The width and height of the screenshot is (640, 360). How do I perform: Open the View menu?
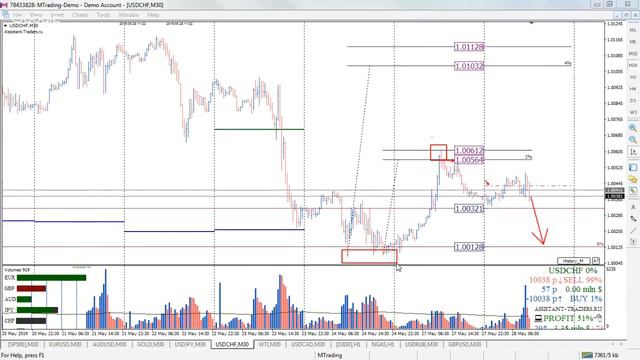36,15
